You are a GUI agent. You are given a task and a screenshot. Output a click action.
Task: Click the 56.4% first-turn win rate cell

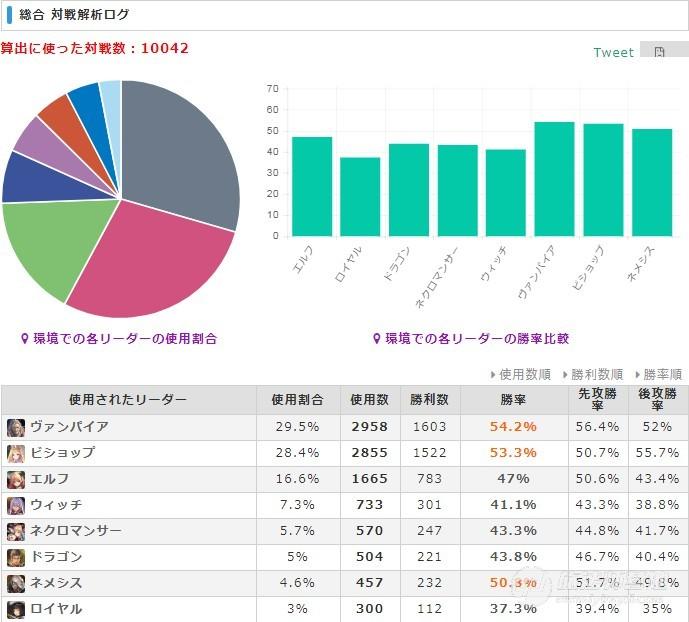click(x=598, y=427)
